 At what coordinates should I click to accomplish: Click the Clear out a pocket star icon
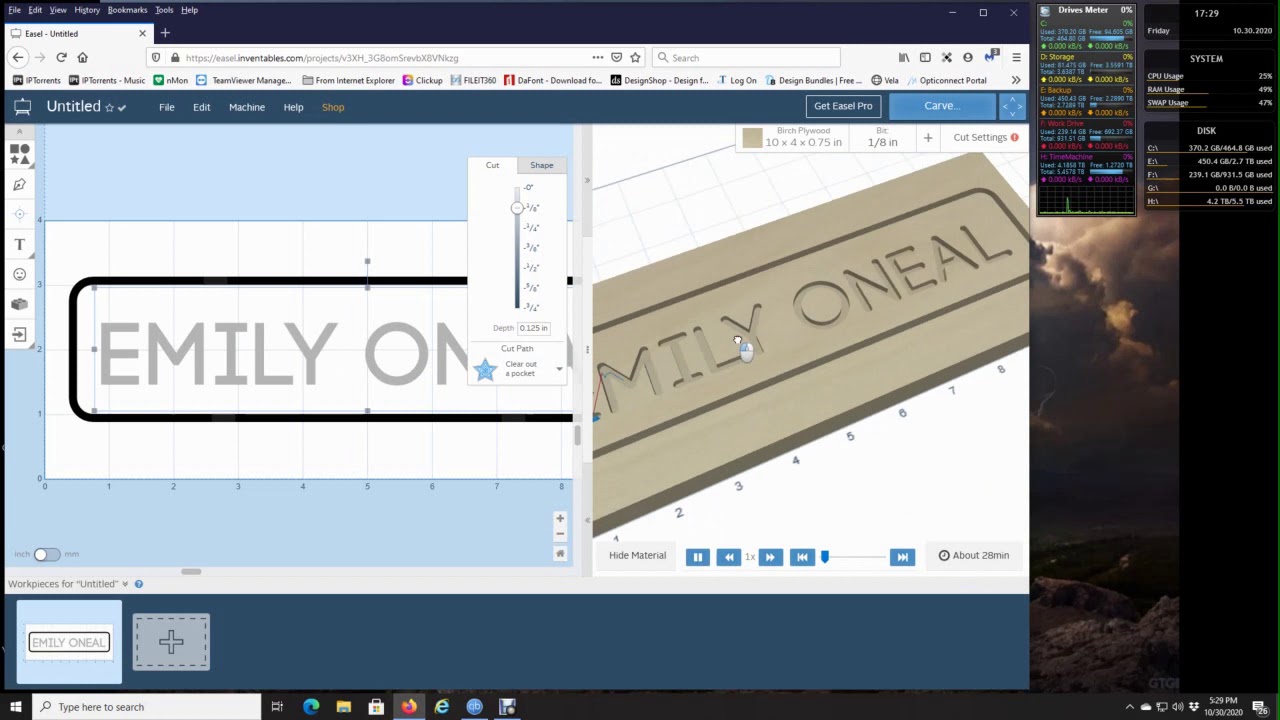click(485, 370)
